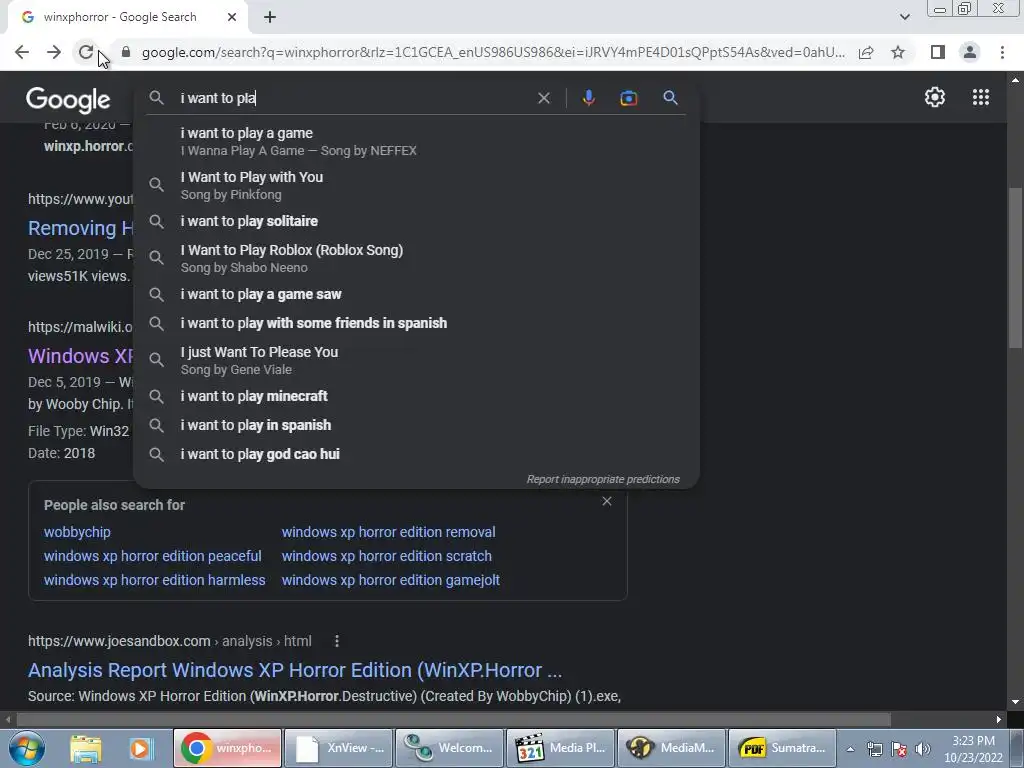This screenshot has height=768, width=1024.
Task: Bookmark this page with the star icon
Action: 898,52
